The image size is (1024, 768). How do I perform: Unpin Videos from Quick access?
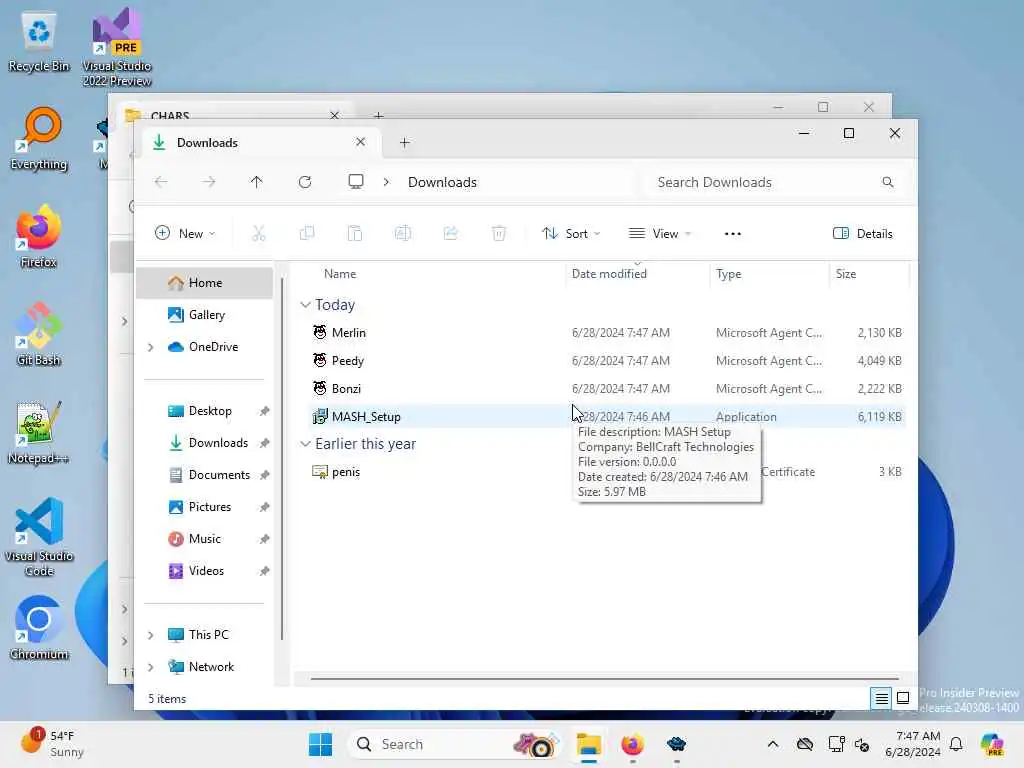264,571
